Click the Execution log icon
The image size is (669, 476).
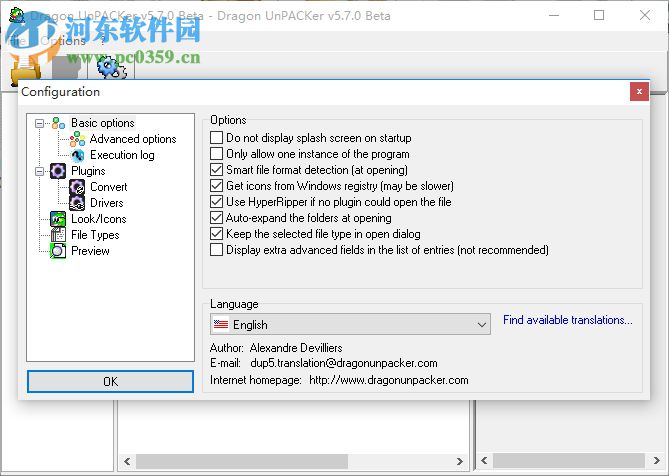tap(77, 155)
